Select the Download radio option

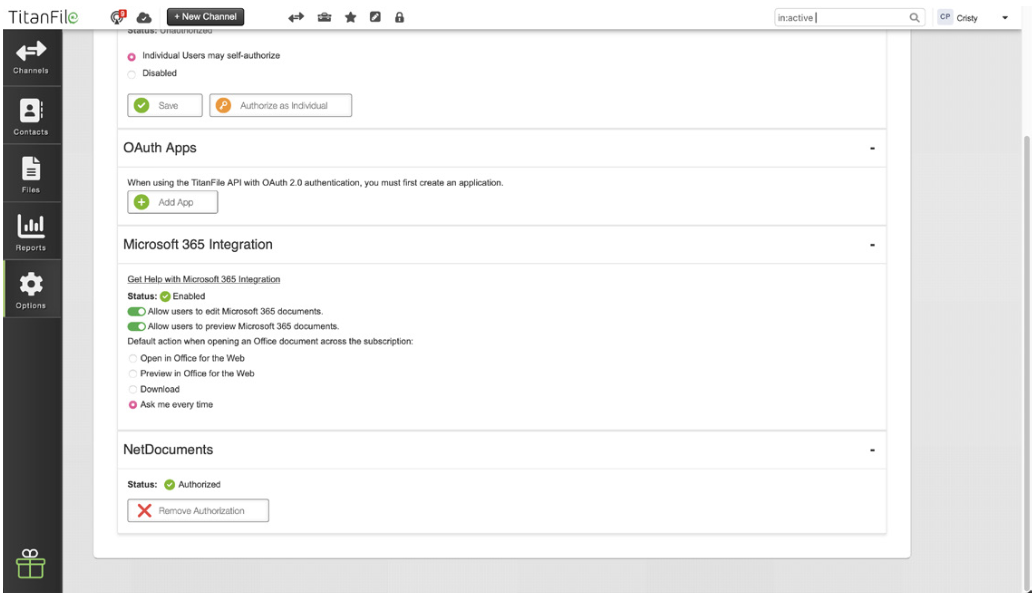[x=133, y=389]
